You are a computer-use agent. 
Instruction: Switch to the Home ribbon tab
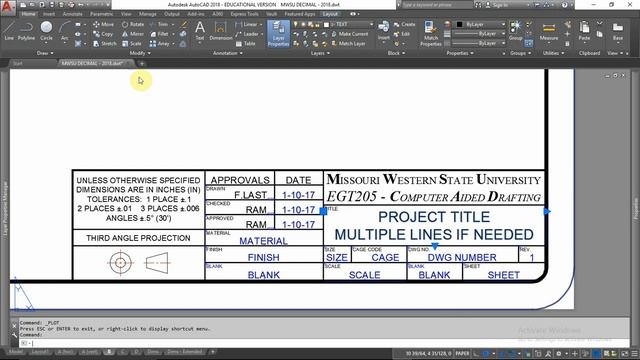(29, 14)
